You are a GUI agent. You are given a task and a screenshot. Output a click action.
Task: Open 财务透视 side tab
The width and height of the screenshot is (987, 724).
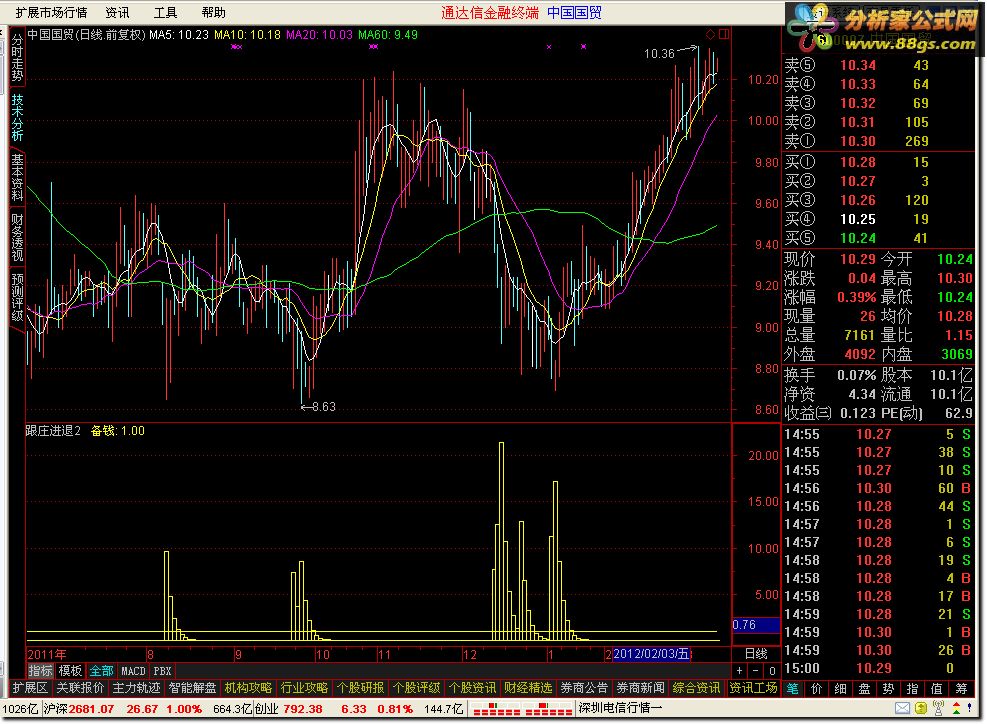[x=17, y=237]
